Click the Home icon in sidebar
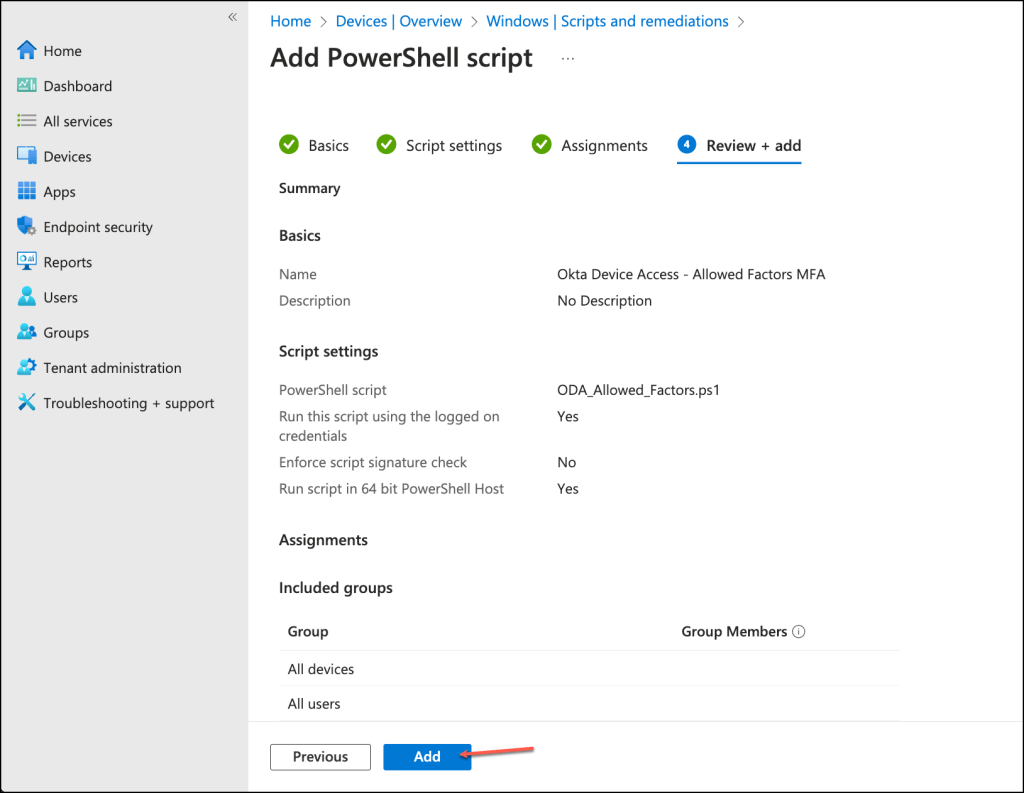1024x793 pixels. coord(26,51)
